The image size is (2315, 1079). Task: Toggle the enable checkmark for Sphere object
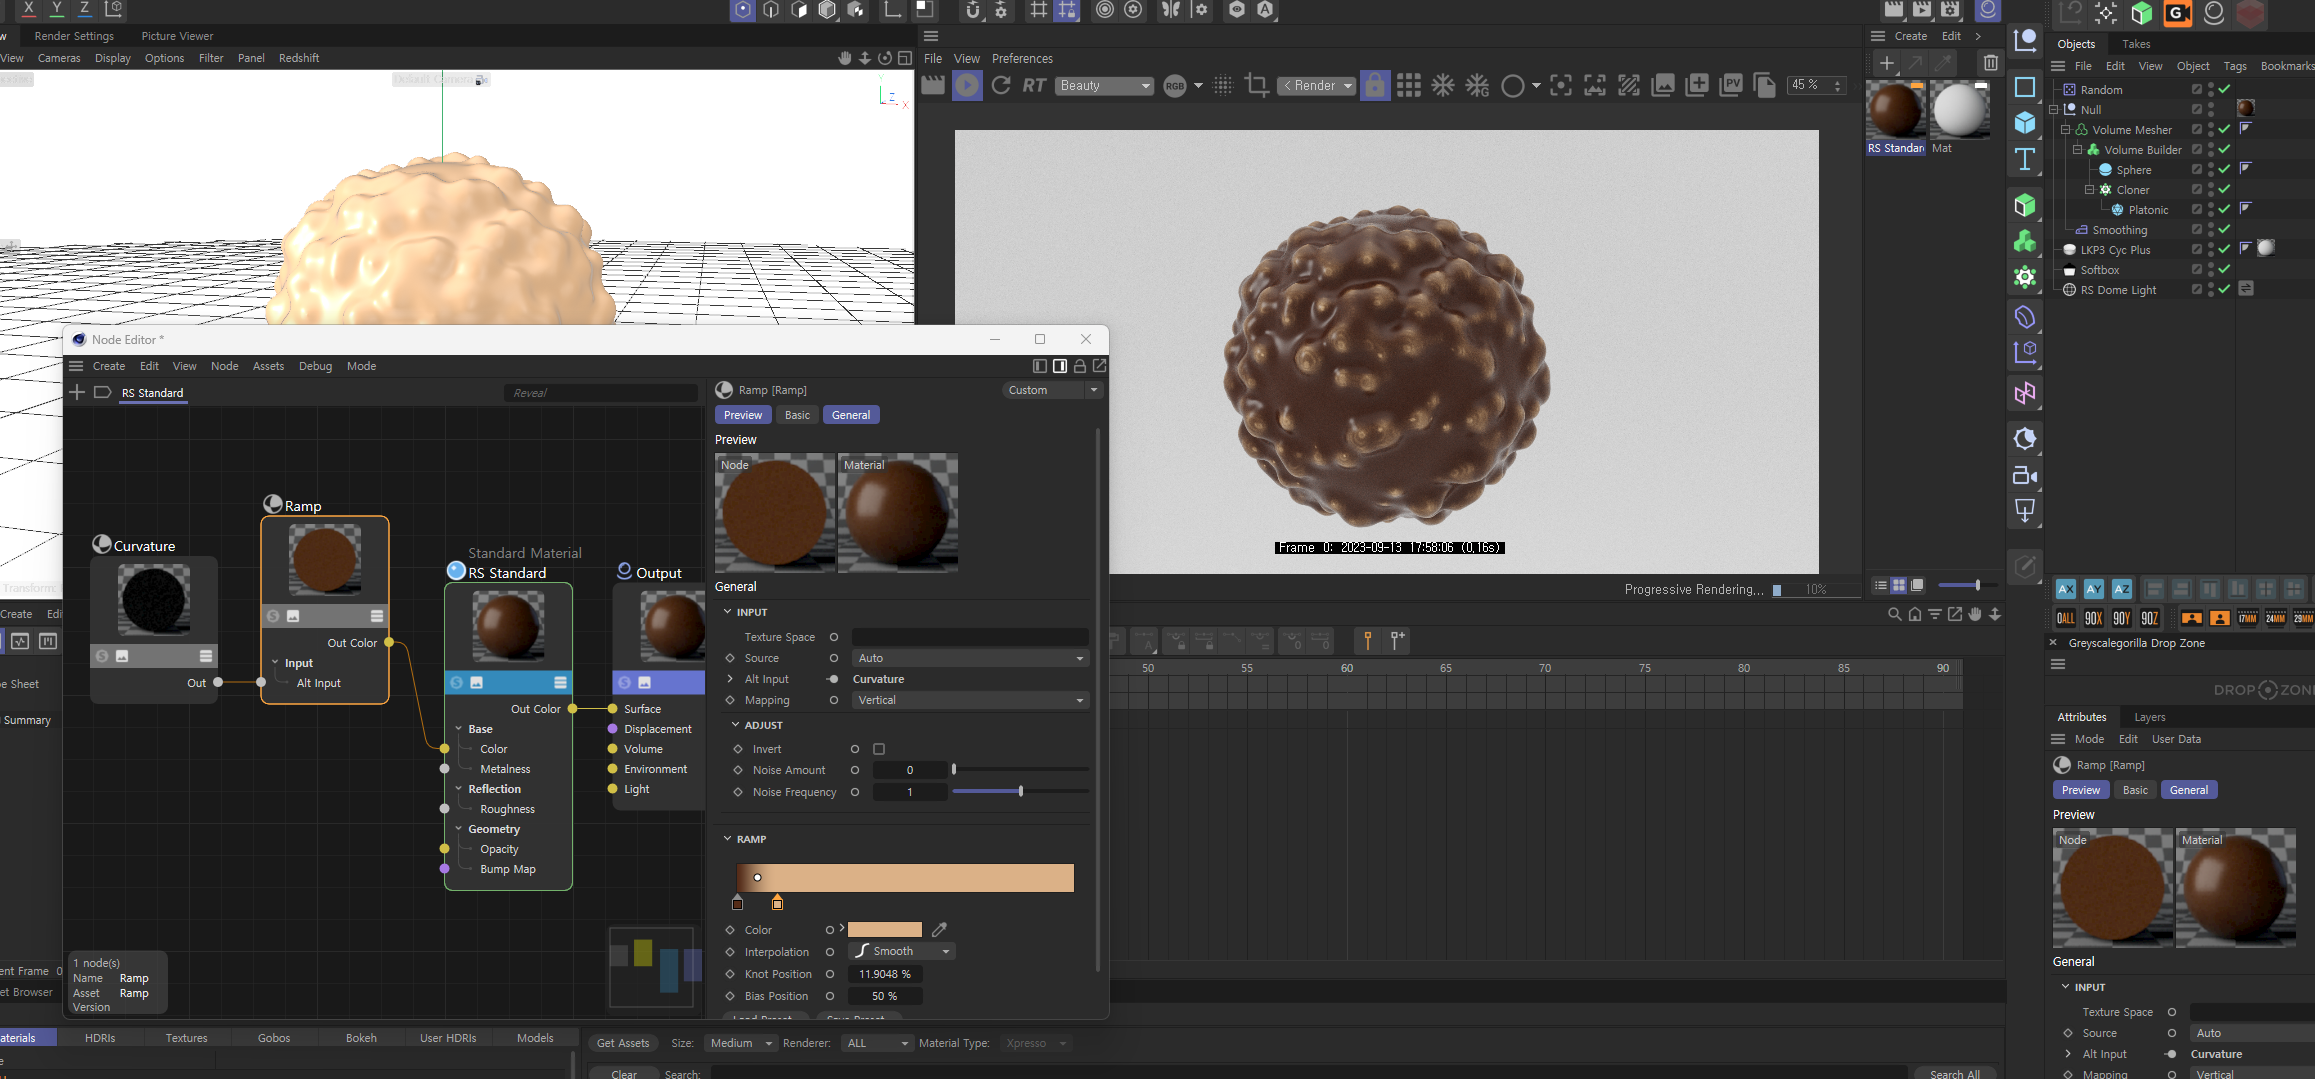point(2224,170)
